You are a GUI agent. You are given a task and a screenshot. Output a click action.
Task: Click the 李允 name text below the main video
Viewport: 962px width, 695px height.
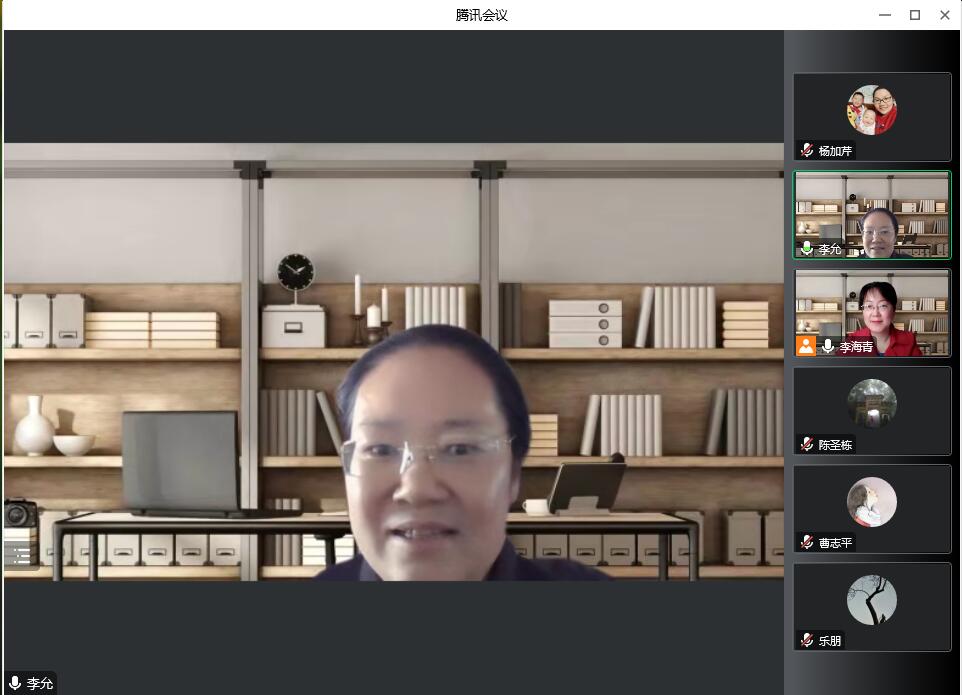(x=40, y=684)
